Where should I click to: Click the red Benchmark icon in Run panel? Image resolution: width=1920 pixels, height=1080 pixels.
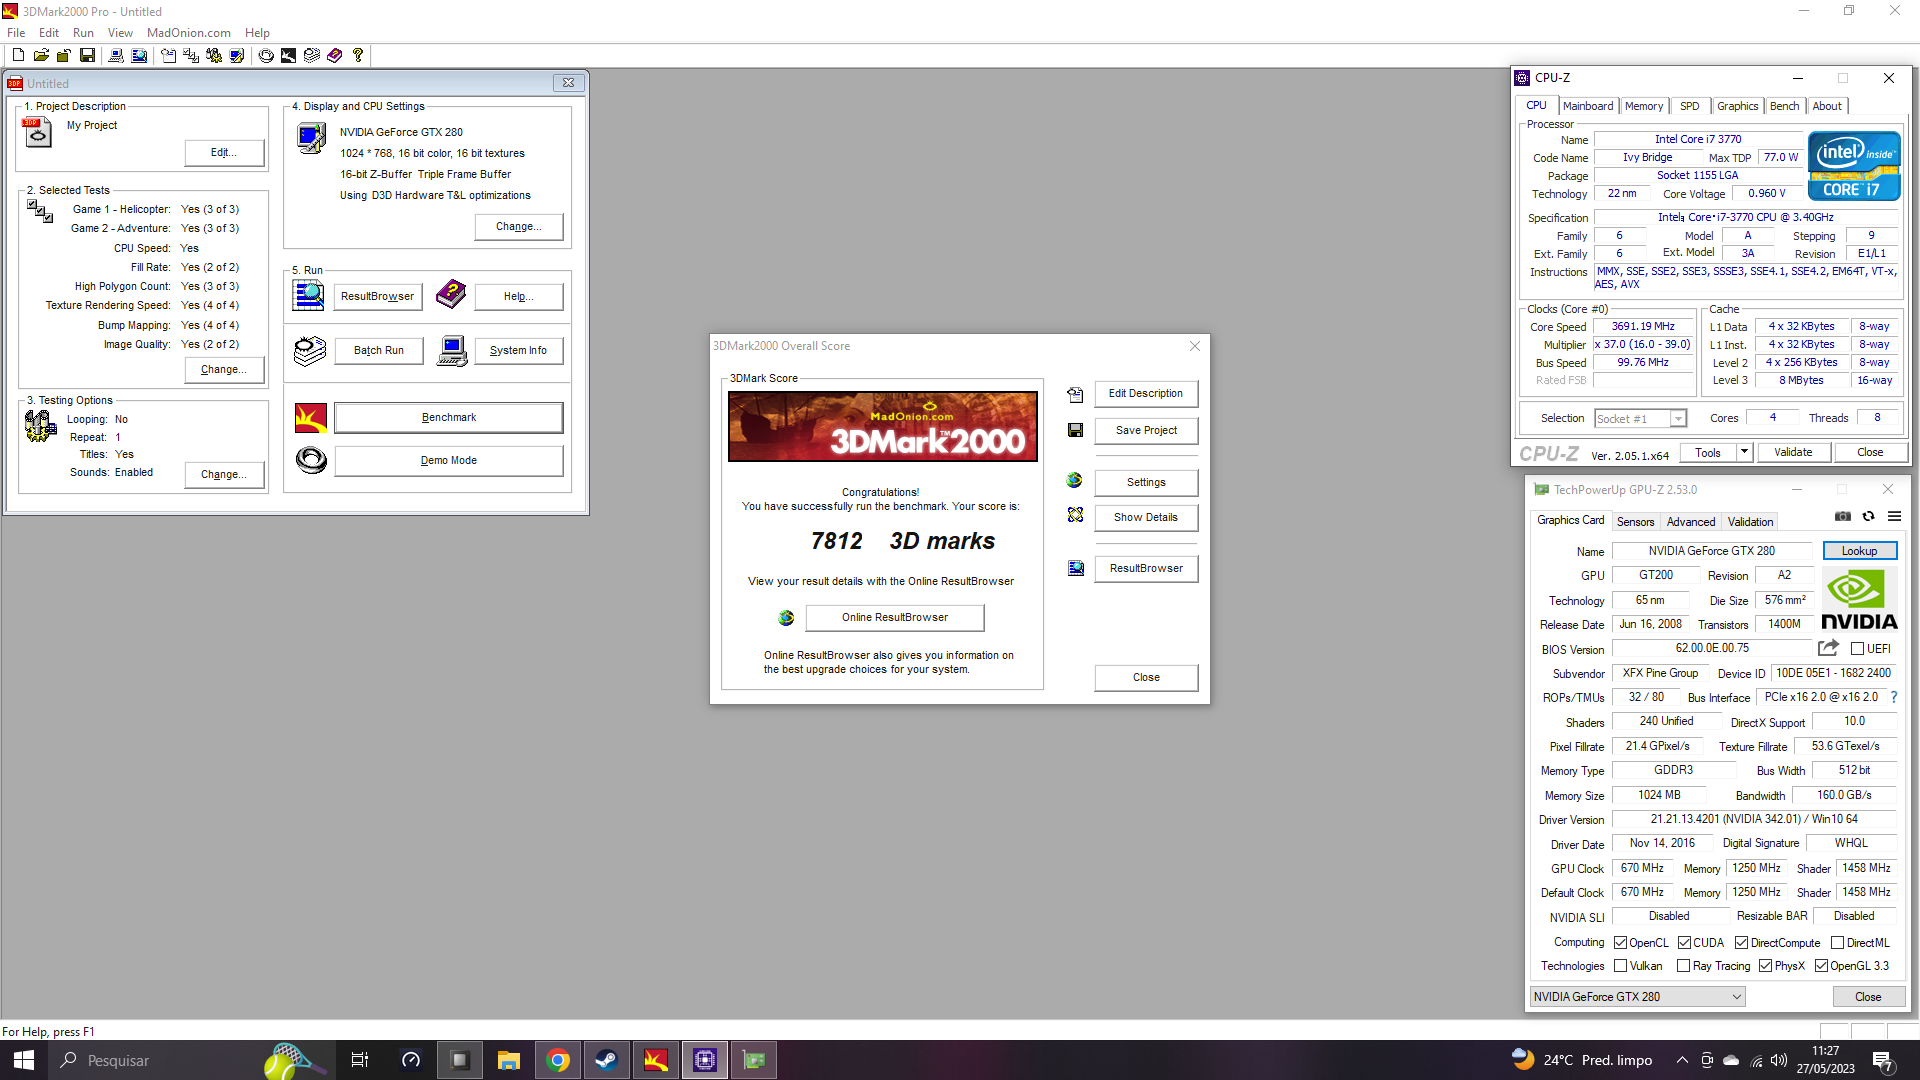[x=311, y=418]
